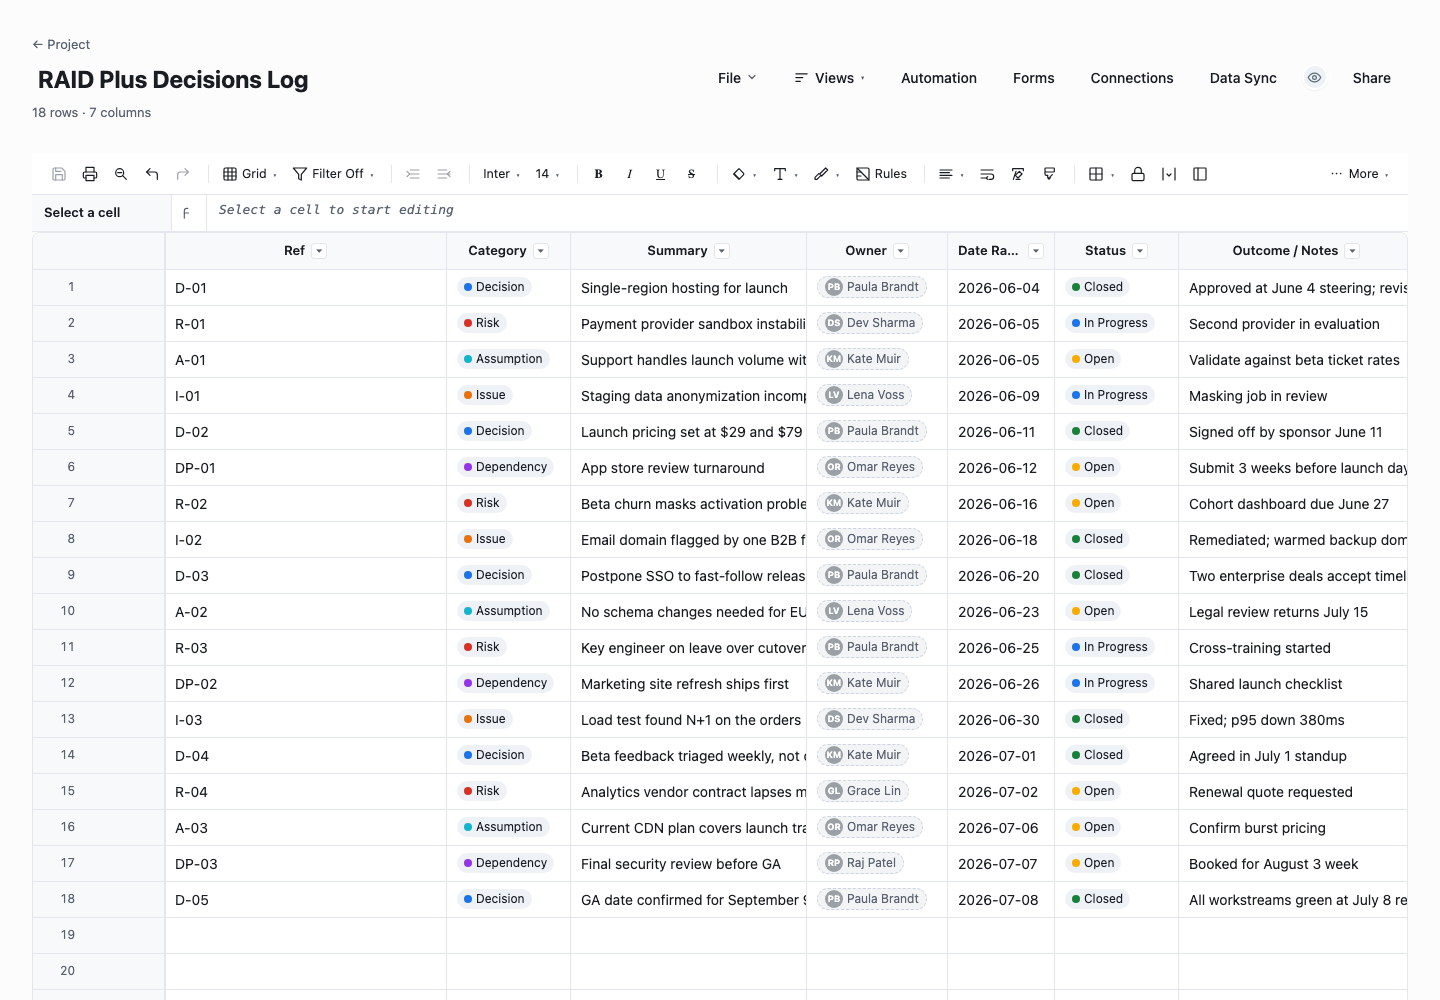Open the Category column header dropdown arrow
This screenshot has width=1440, height=1000.
click(541, 251)
